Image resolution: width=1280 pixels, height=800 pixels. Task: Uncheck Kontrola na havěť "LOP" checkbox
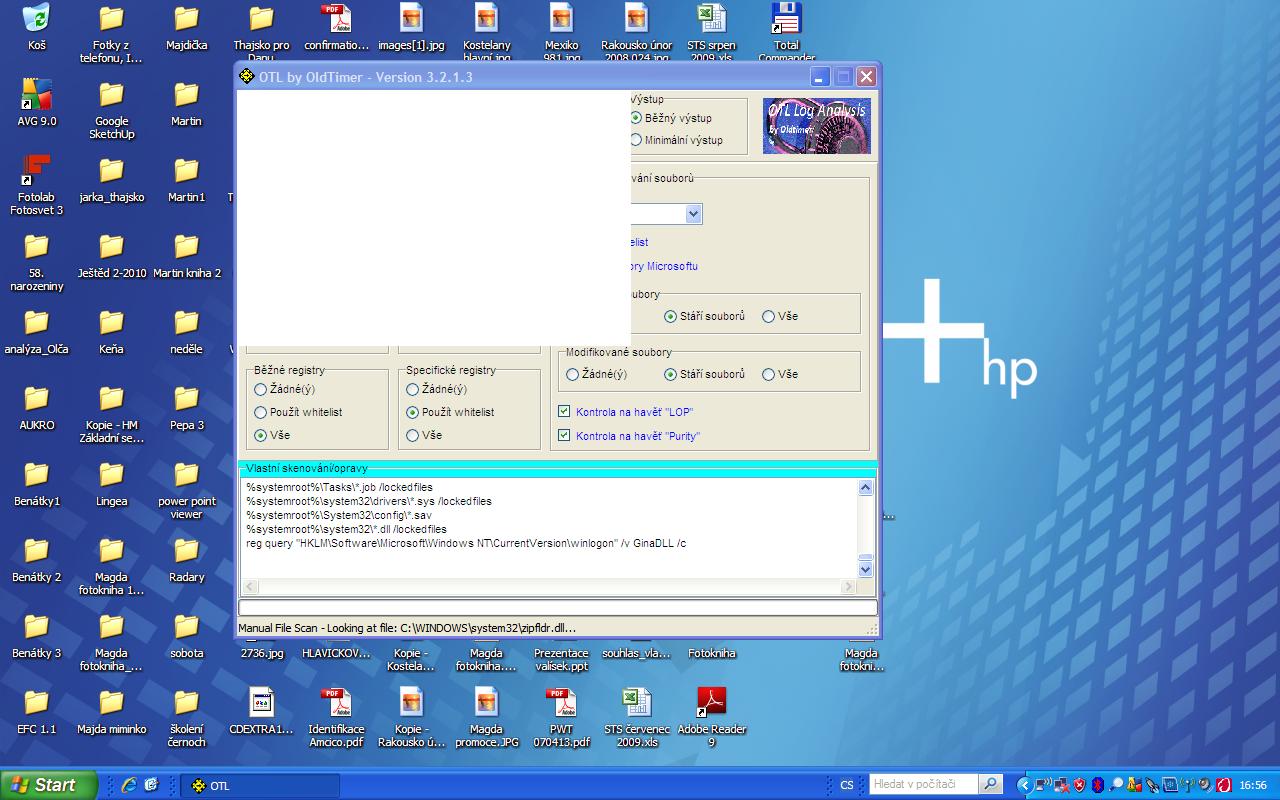tap(564, 412)
